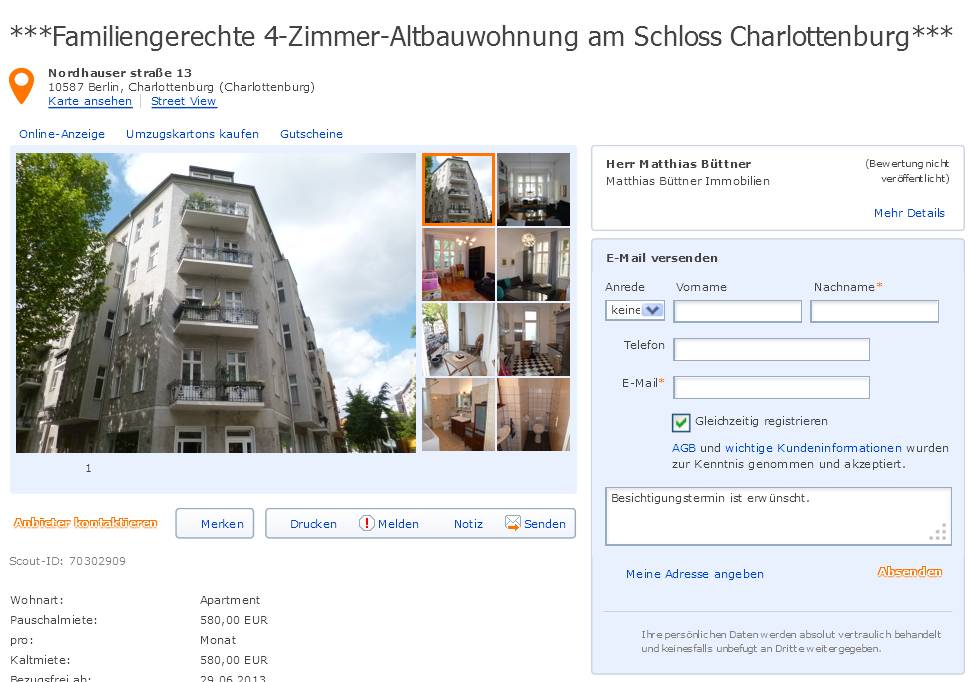Open the checkered kitchen floor thumbnail
970x682 pixels.
533,340
